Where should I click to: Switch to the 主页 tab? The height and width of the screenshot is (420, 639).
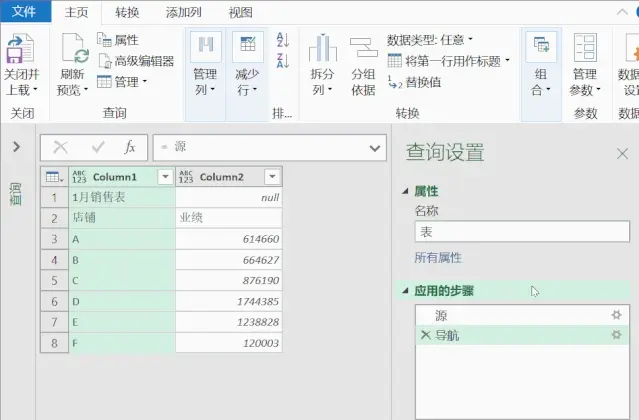tap(76, 12)
